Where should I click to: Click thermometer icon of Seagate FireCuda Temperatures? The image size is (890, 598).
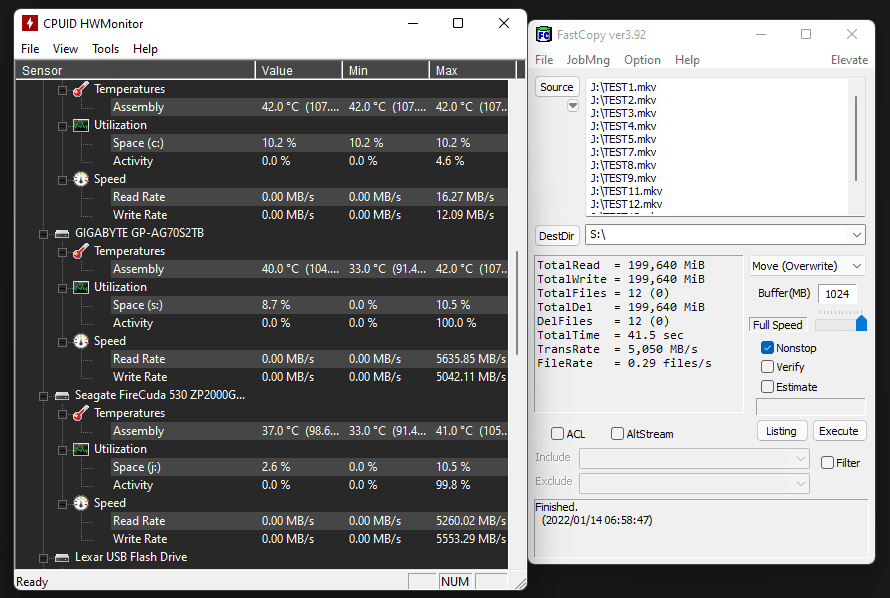point(81,413)
